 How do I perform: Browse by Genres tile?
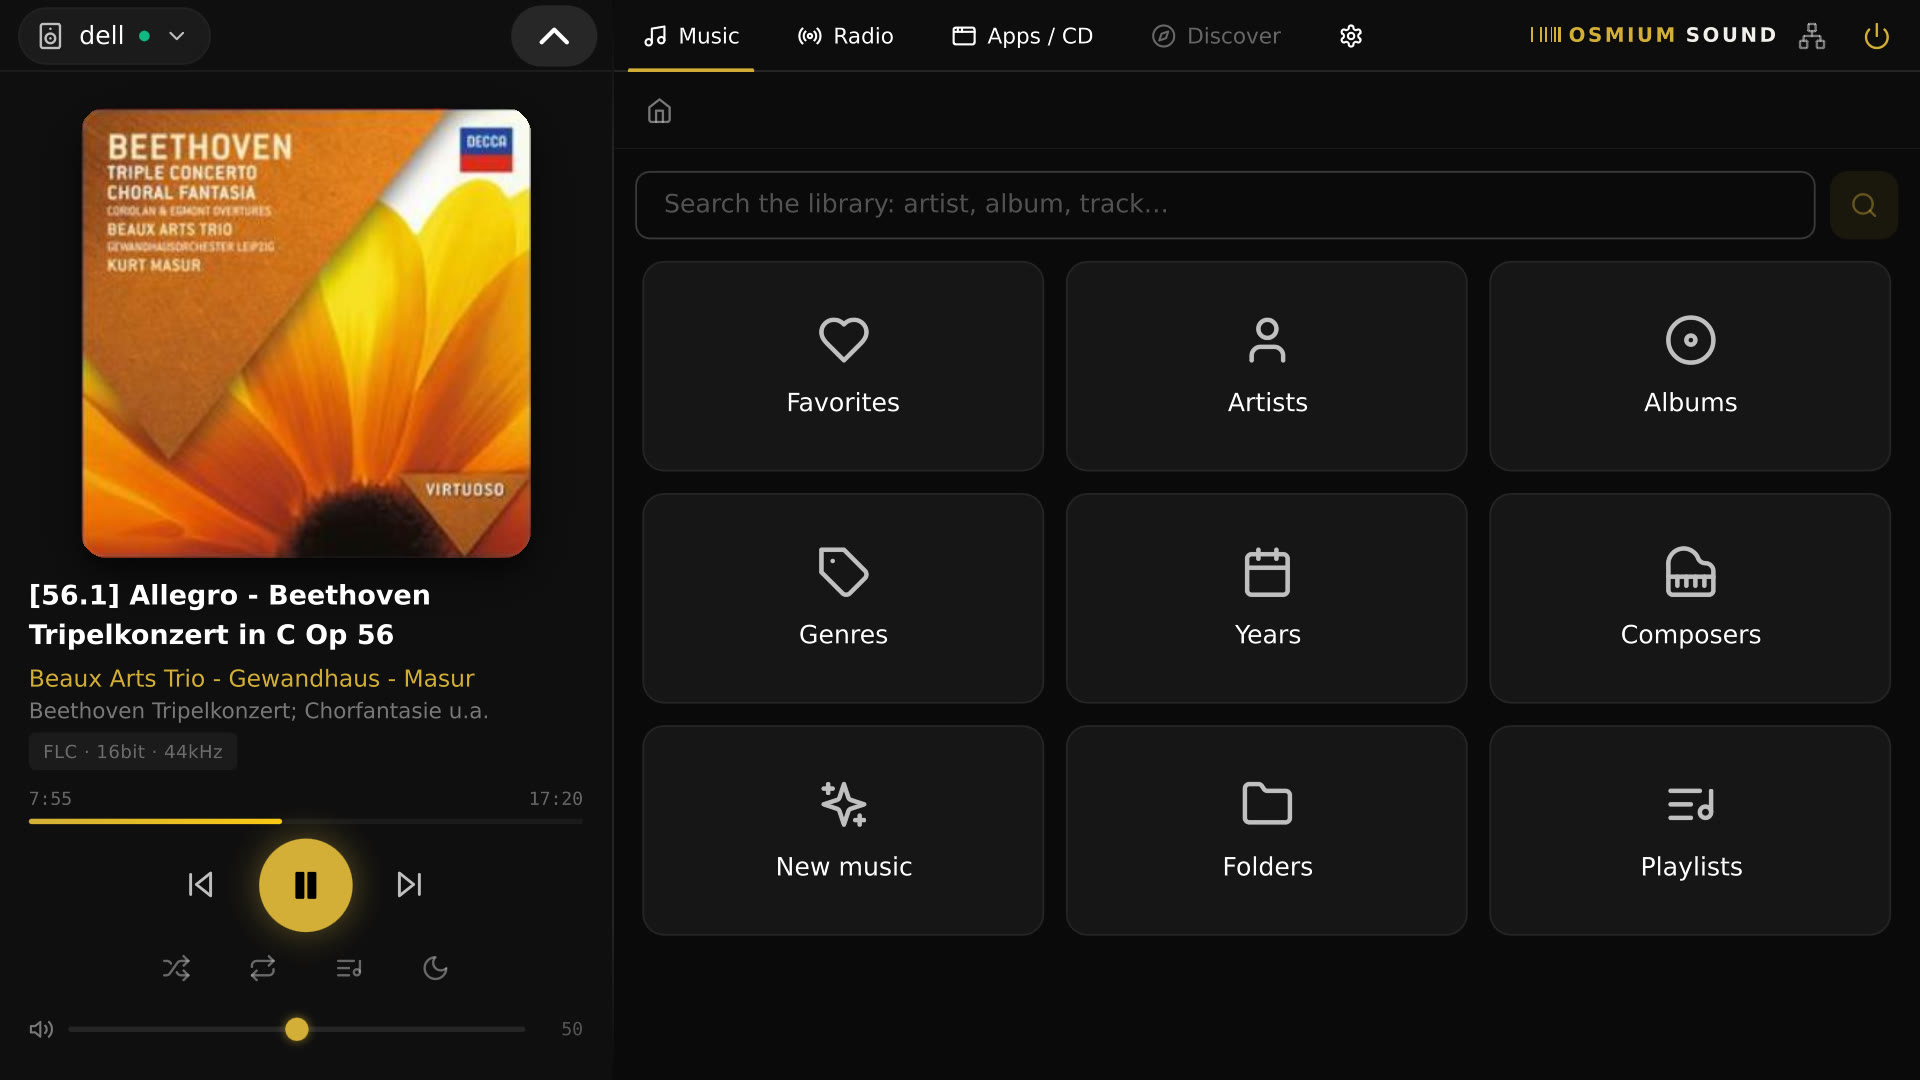[x=843, y=598]
